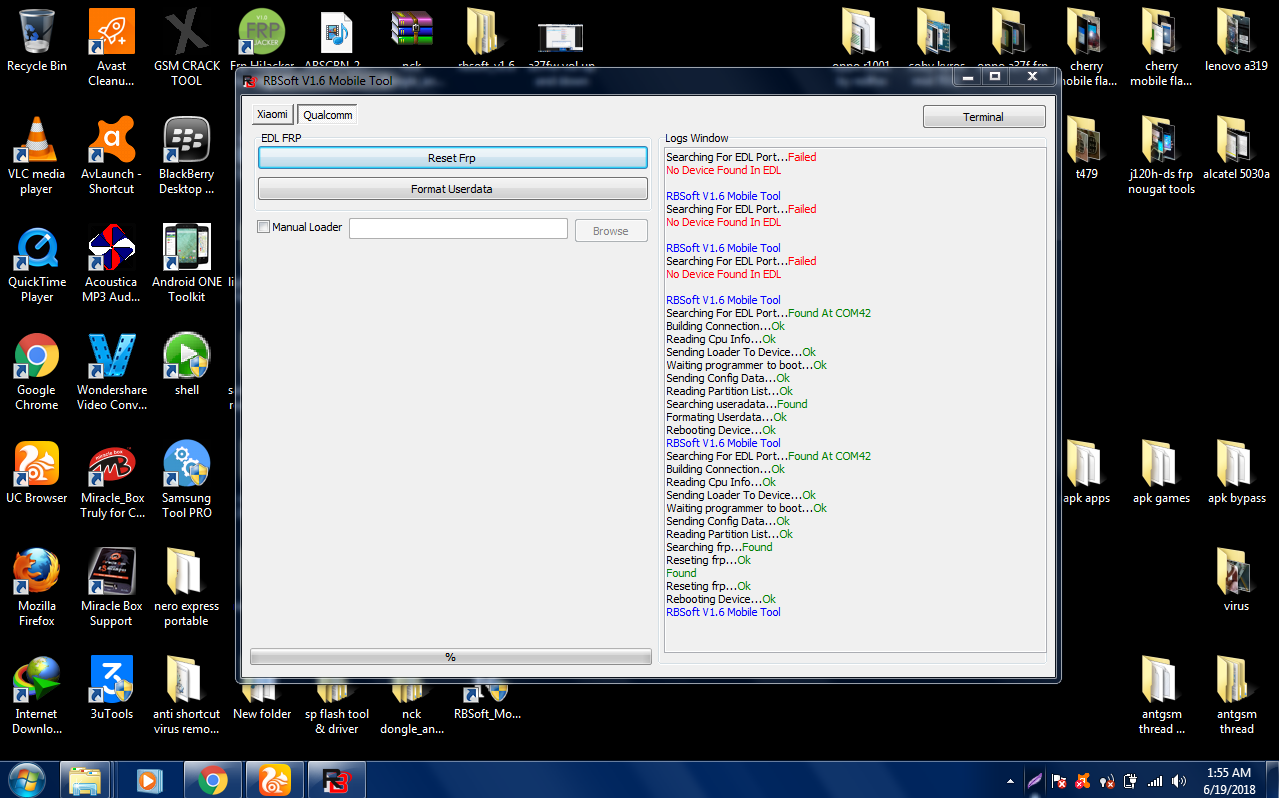This screenshot has width=1279, height=798.
Task: Select the Mozilla Firefox desktop icon
Action: coord(37,587)
